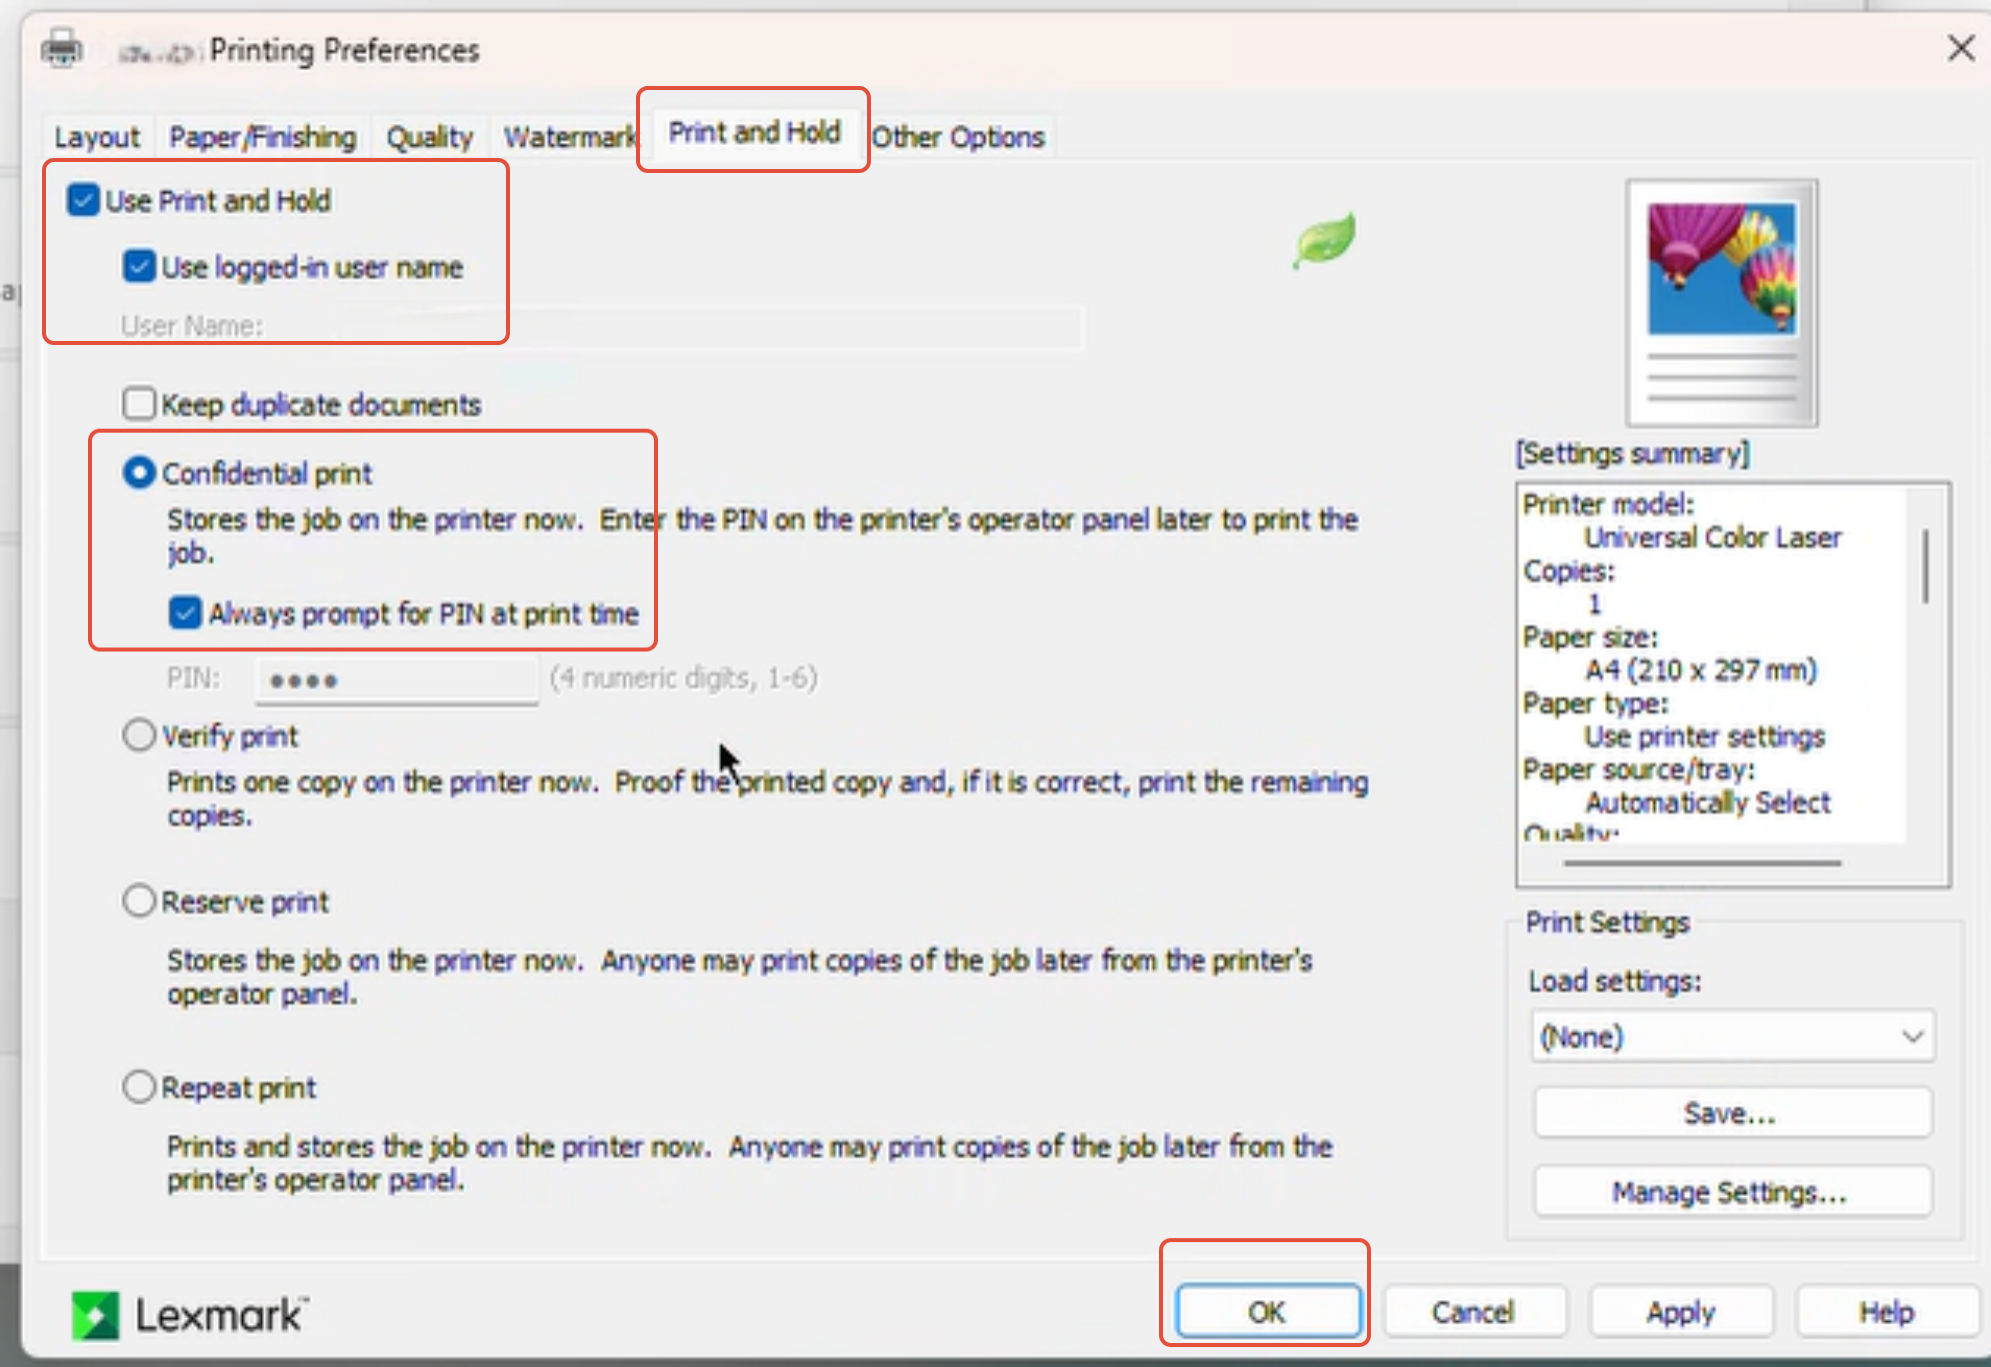Click '[Settings summary]' label
The height and width of the screenshot is (1367, 1991).
point(1633,453)
